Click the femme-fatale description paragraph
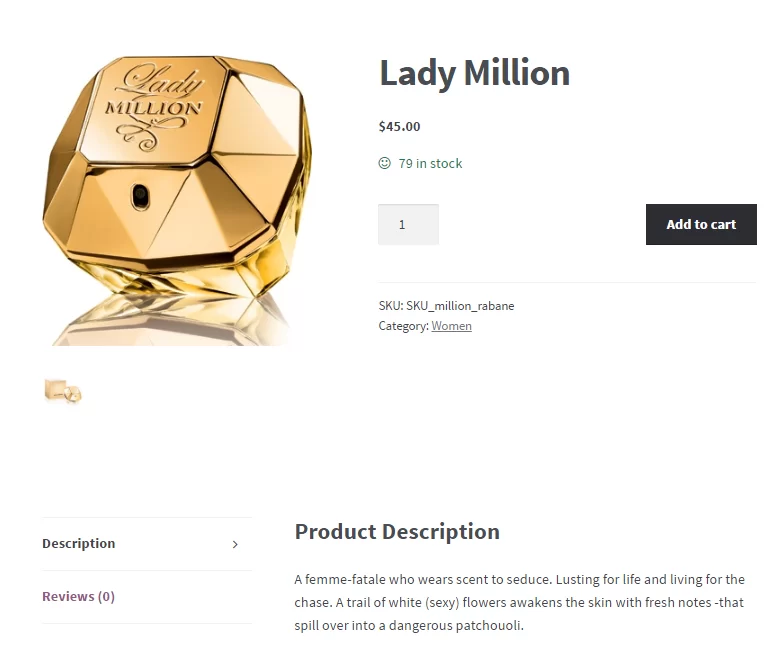 519,602
